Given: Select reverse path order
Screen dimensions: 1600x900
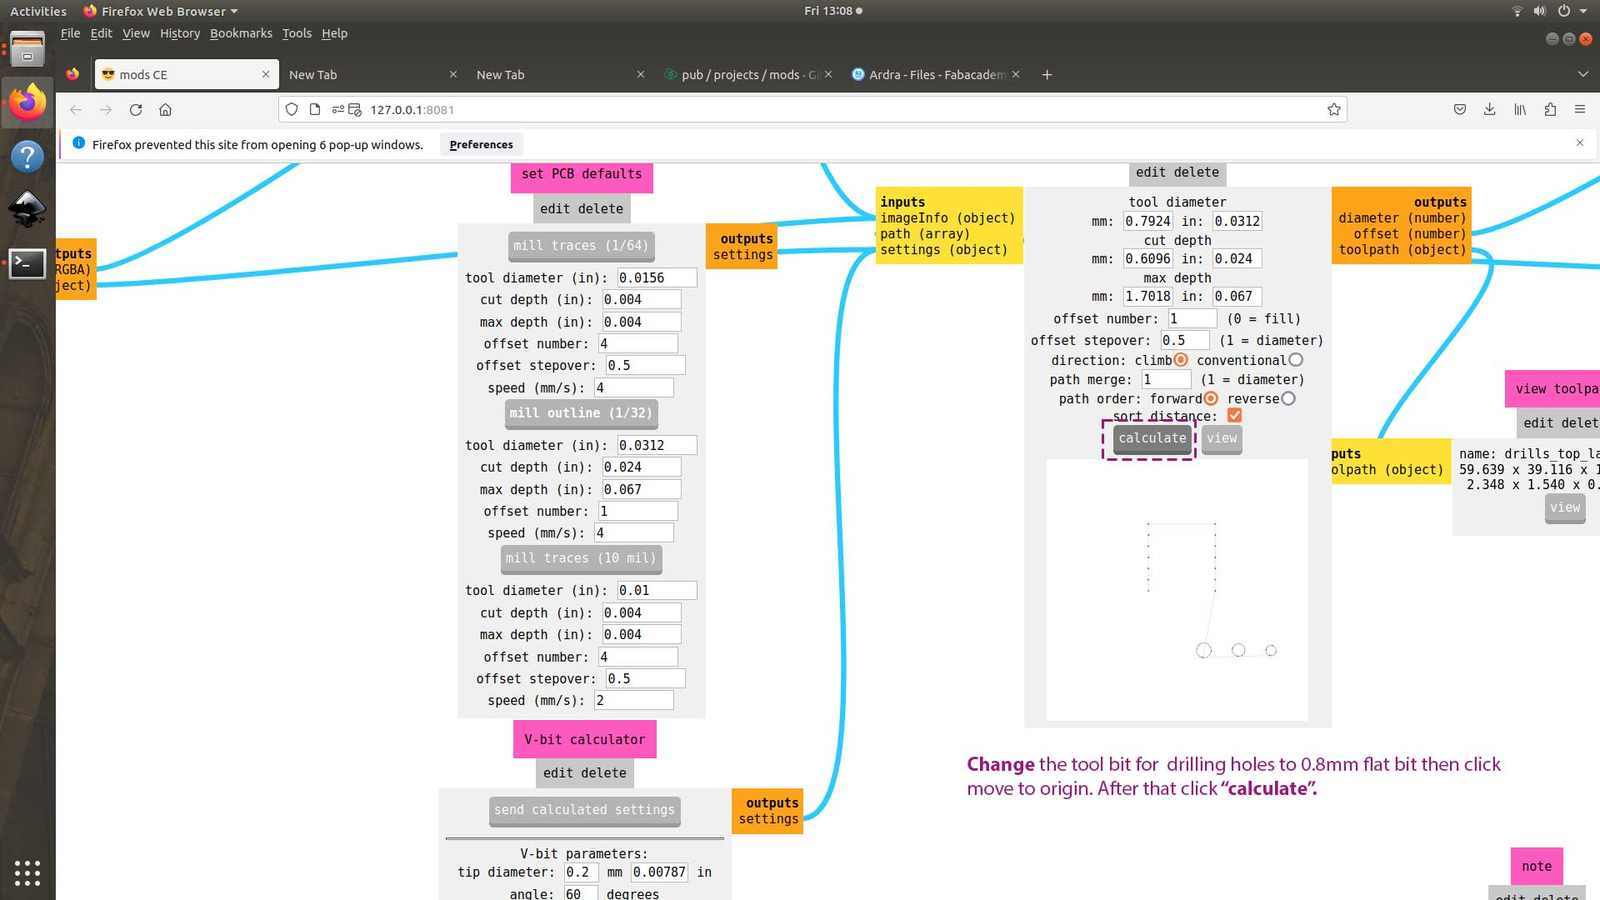Looking at the screenshot, I should [x=1288, y=398].
